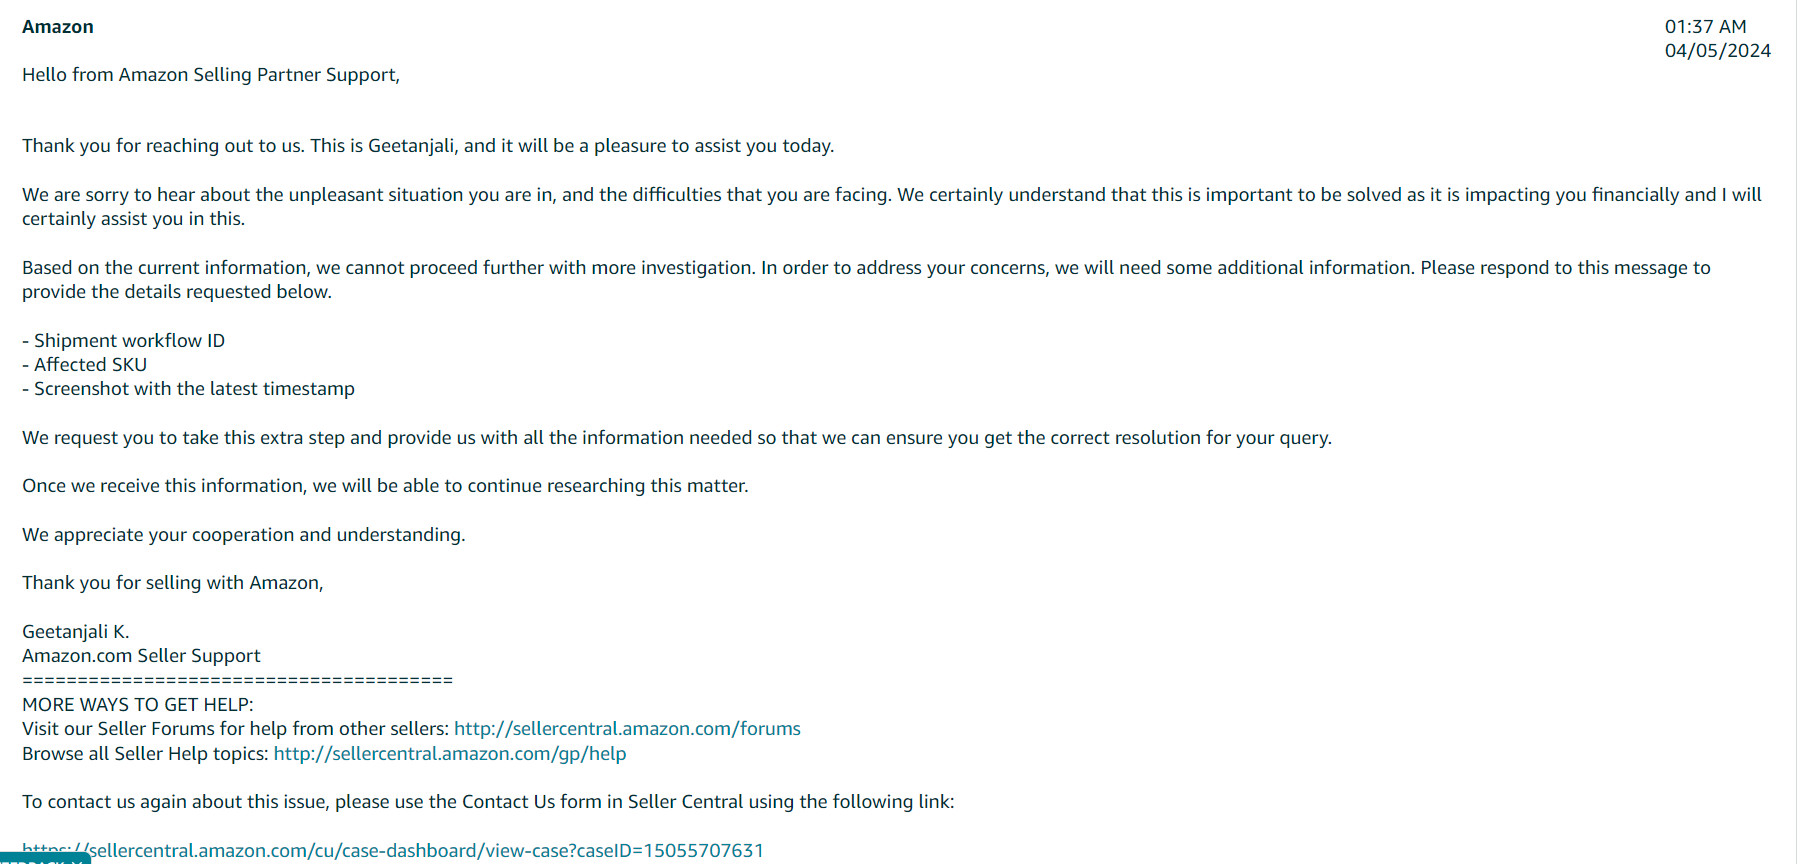Open the sellercentral.amazon.com/forums link

point(627,729)
